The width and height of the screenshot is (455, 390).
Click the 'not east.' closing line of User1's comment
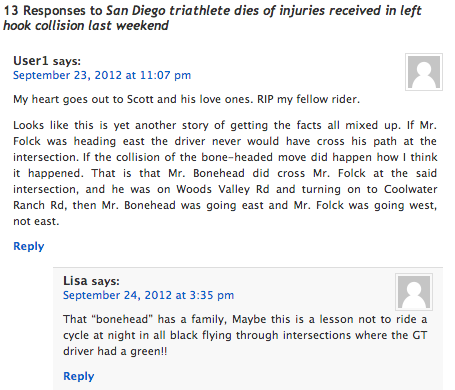click(x=36, y=221)
